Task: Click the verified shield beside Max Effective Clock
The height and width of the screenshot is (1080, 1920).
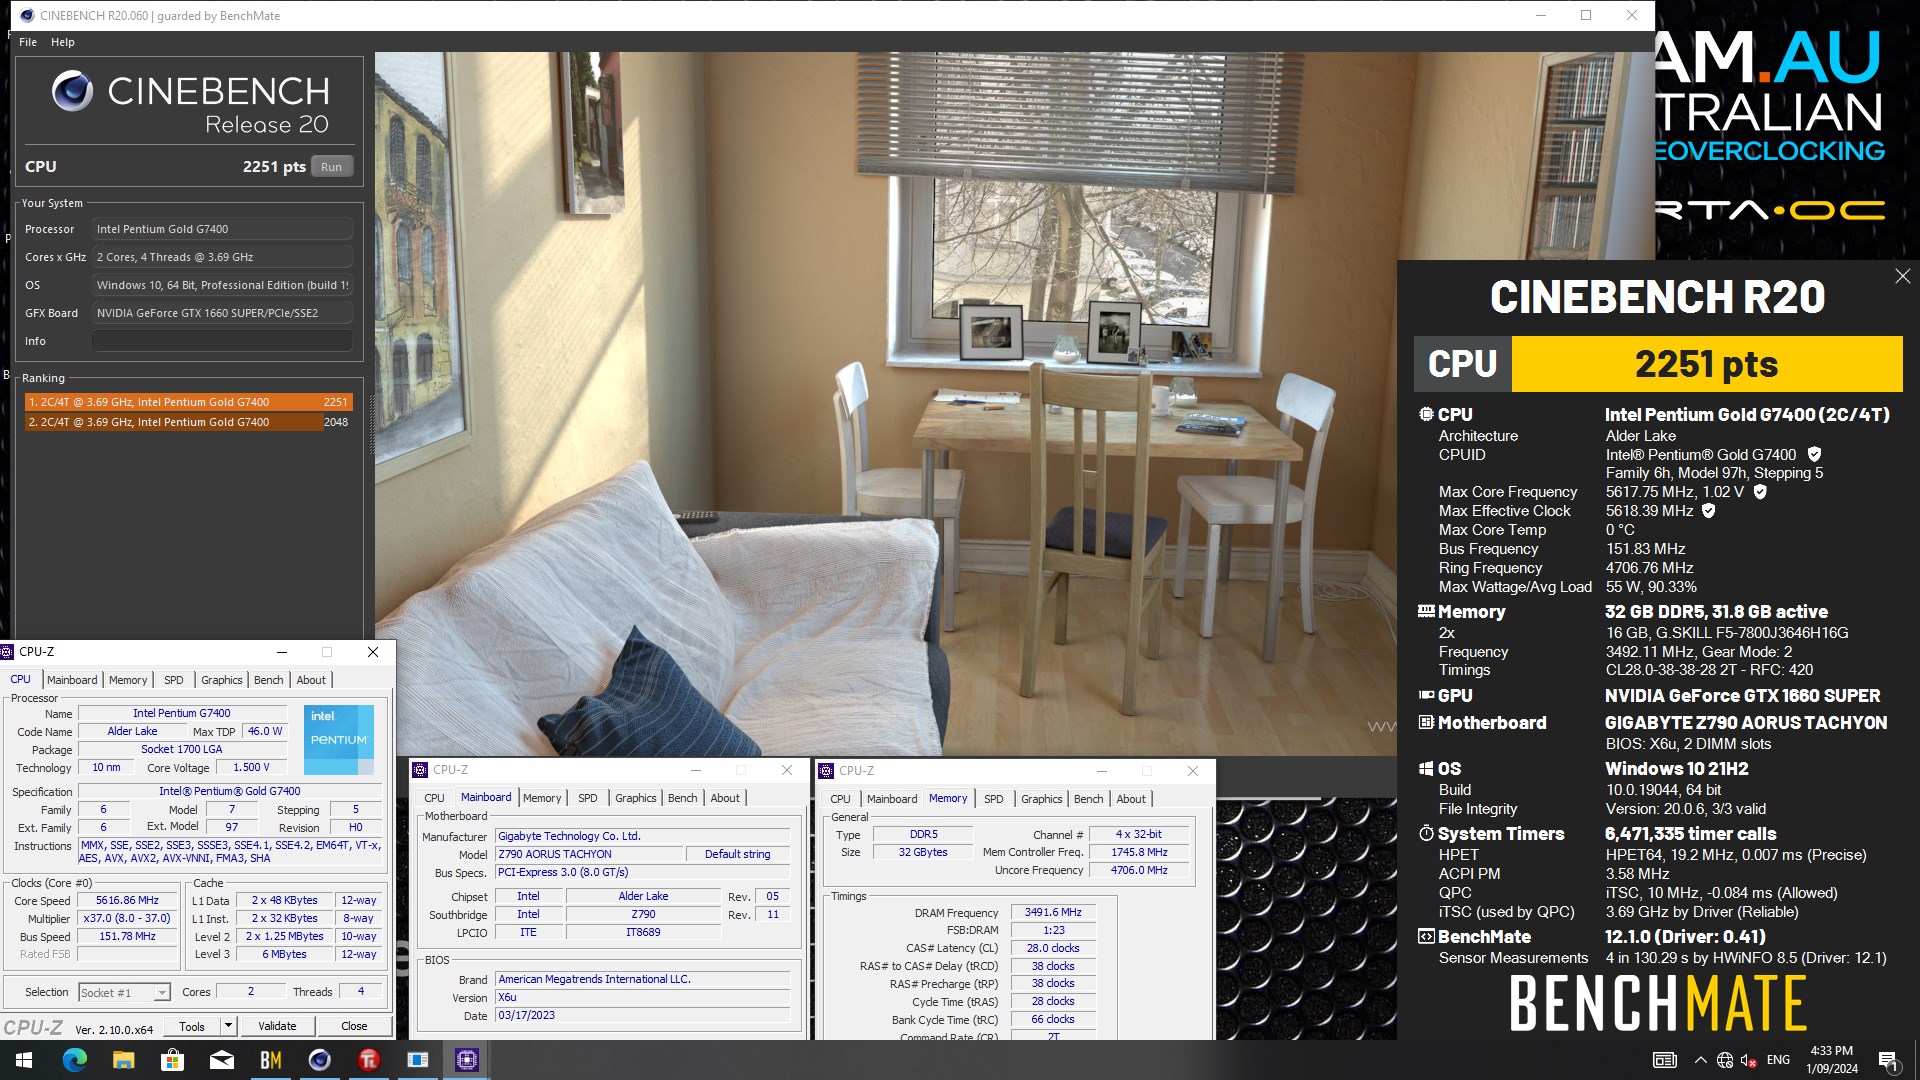Action: click(1709, 510)
